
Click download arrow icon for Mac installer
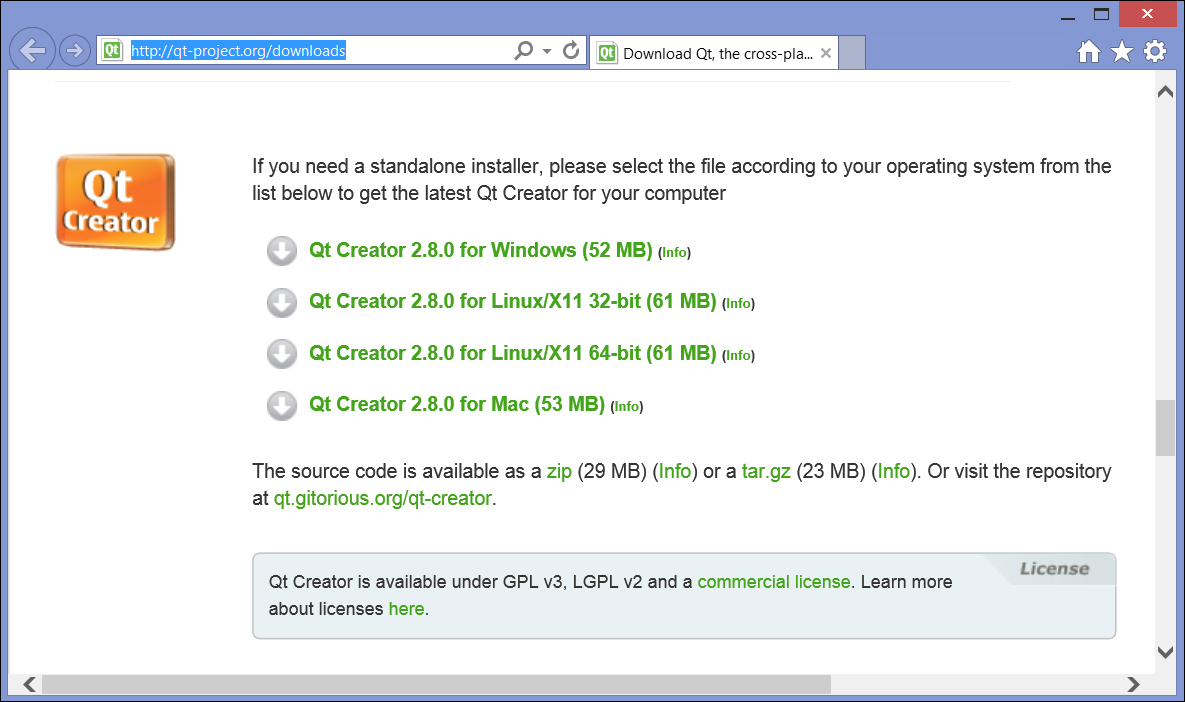282,405
